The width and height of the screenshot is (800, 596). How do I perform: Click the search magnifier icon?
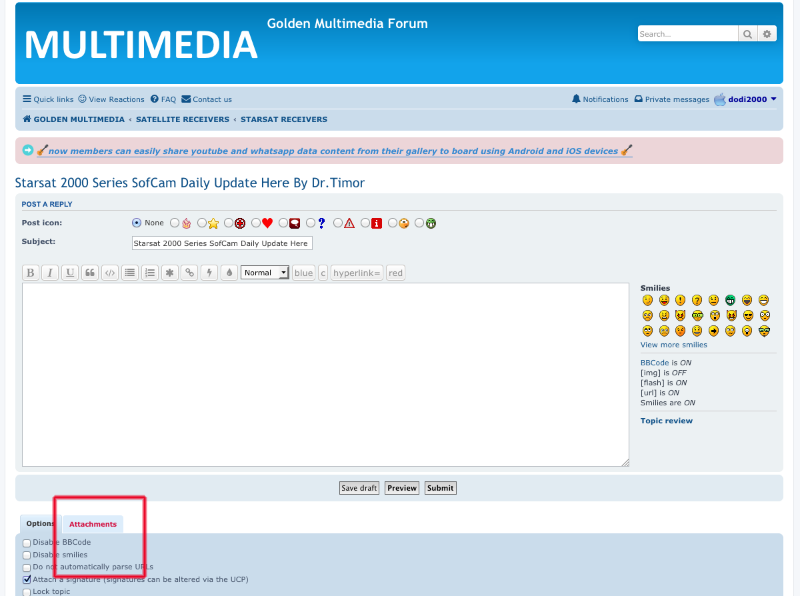(747, 34)
